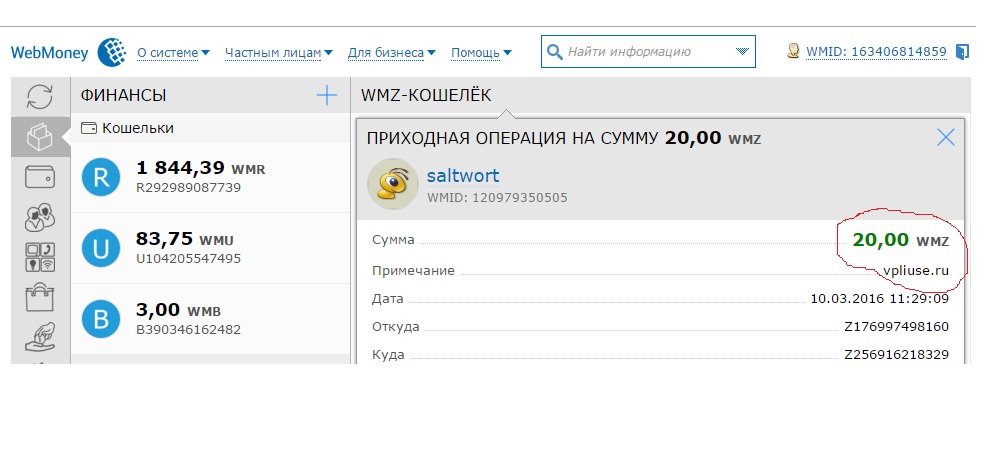Open the search field dropdown arrow

tap(742, 51)
